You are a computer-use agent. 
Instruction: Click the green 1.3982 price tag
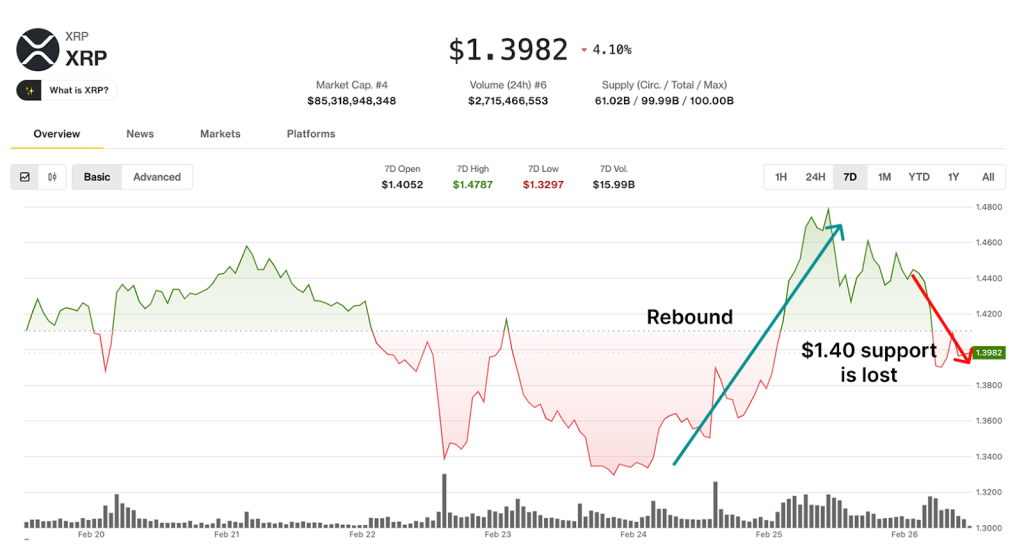(x=988, y=353)
